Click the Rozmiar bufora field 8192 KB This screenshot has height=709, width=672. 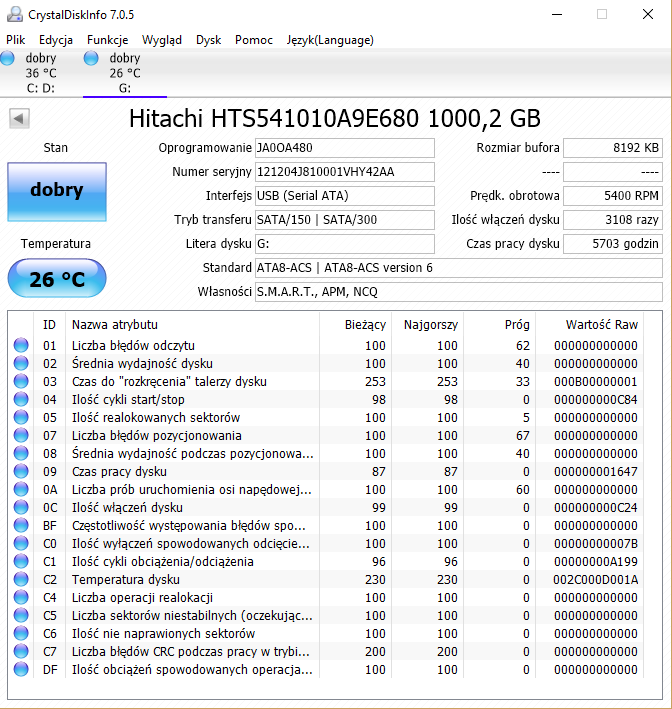613,148
